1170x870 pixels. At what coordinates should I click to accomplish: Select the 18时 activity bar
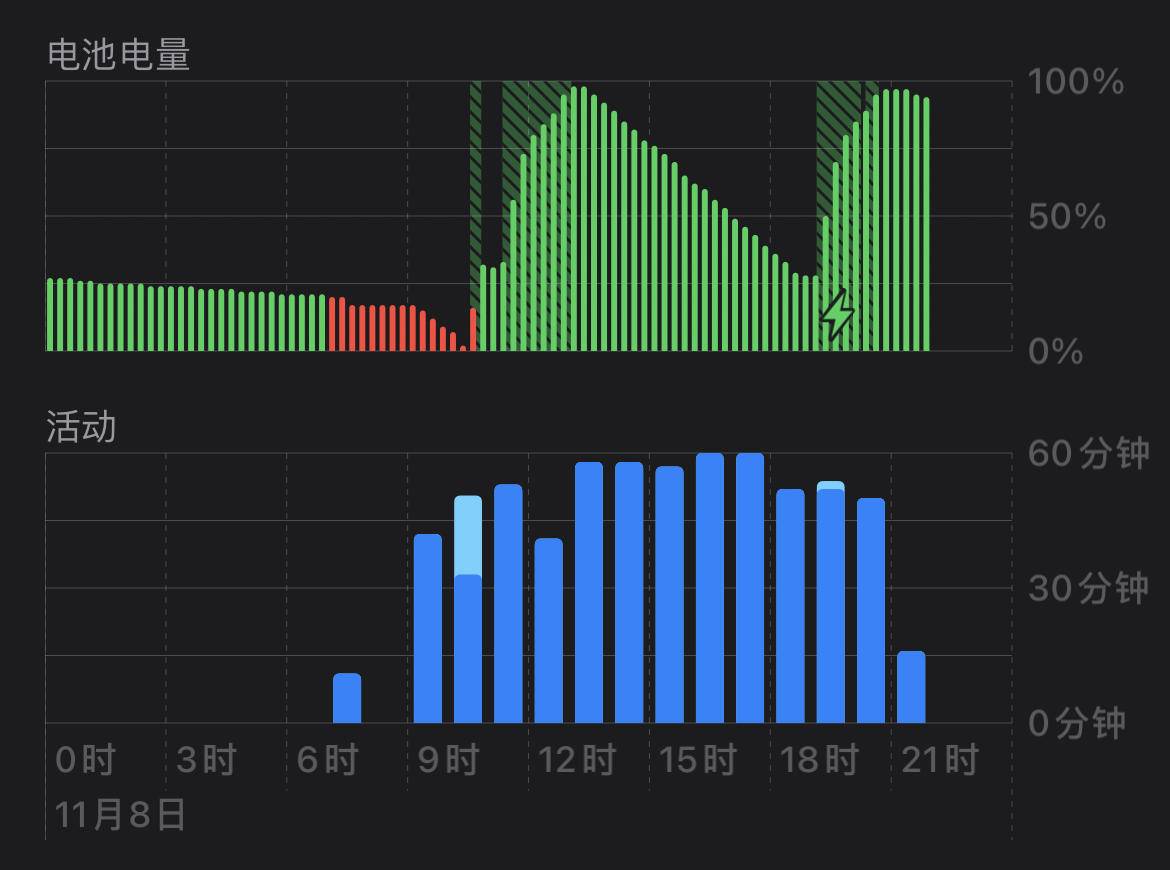point(790,606)
